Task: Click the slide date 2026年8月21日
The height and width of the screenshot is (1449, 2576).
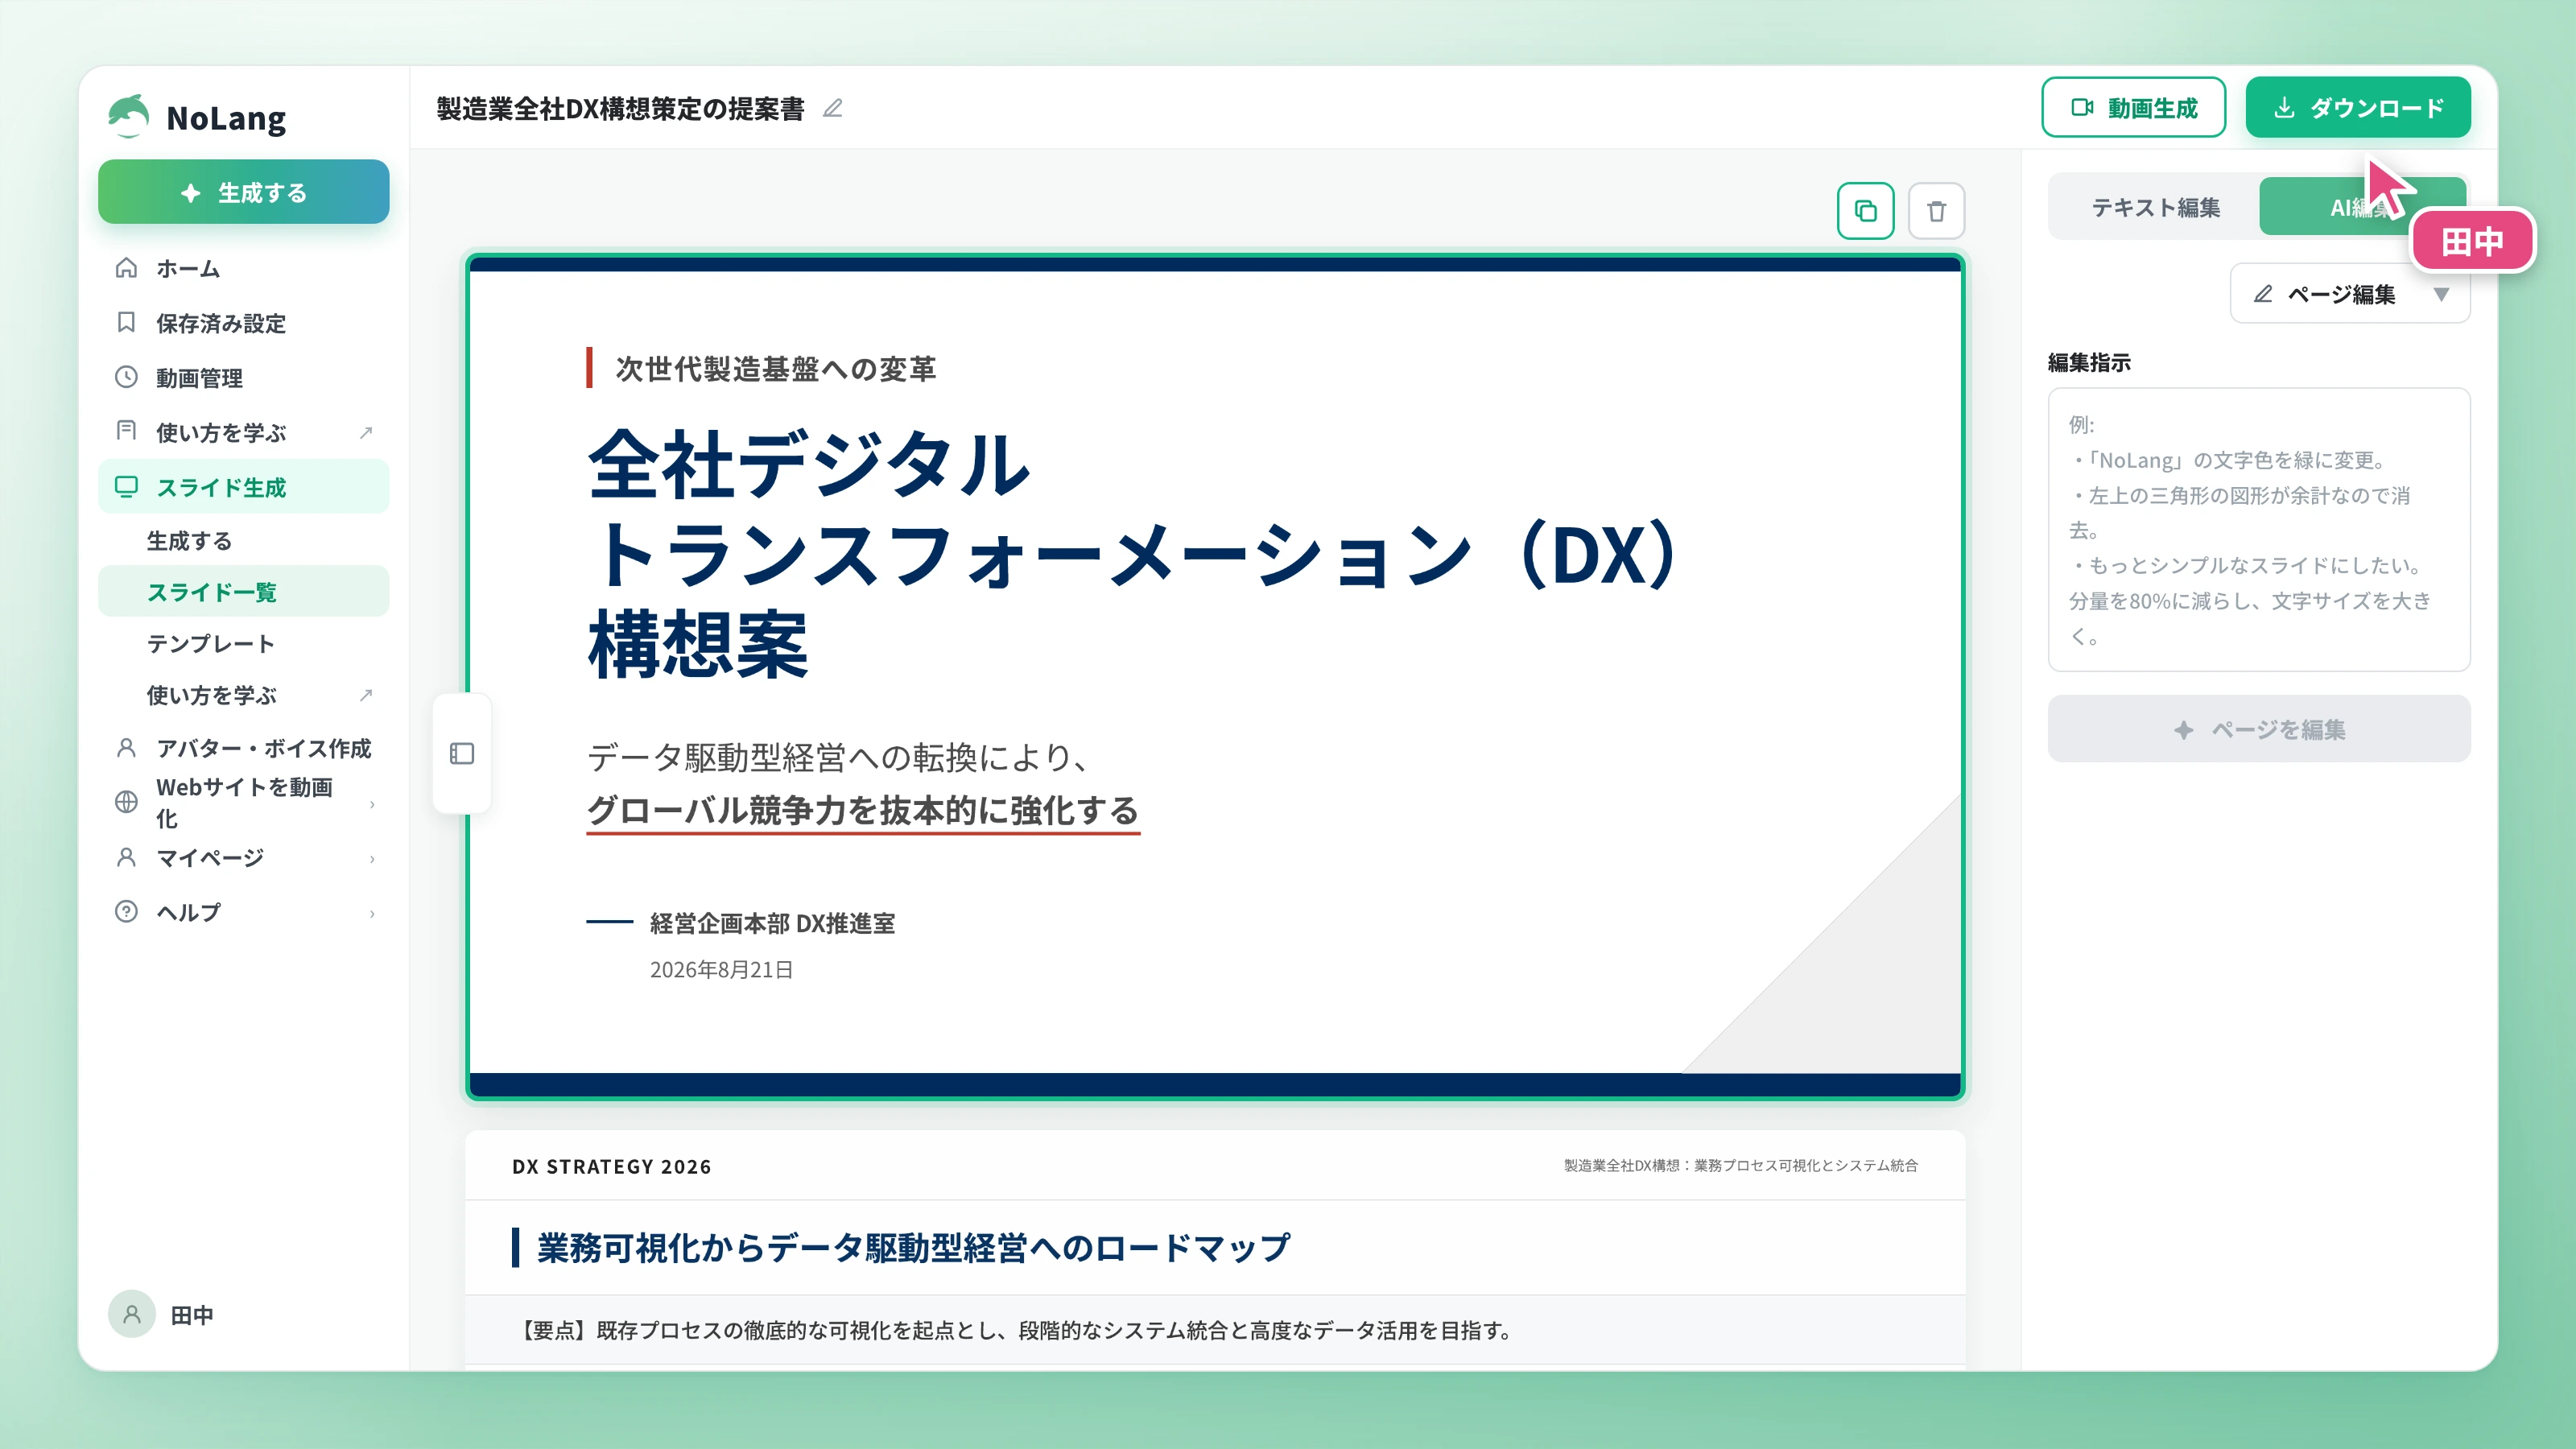Action: 721,969
